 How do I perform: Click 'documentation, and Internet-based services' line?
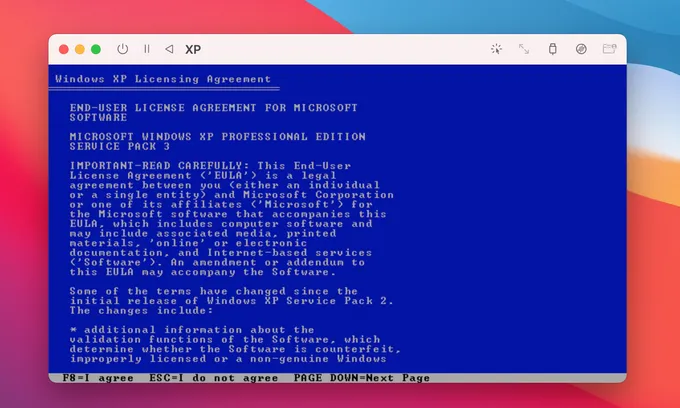(x=221, y=252)
